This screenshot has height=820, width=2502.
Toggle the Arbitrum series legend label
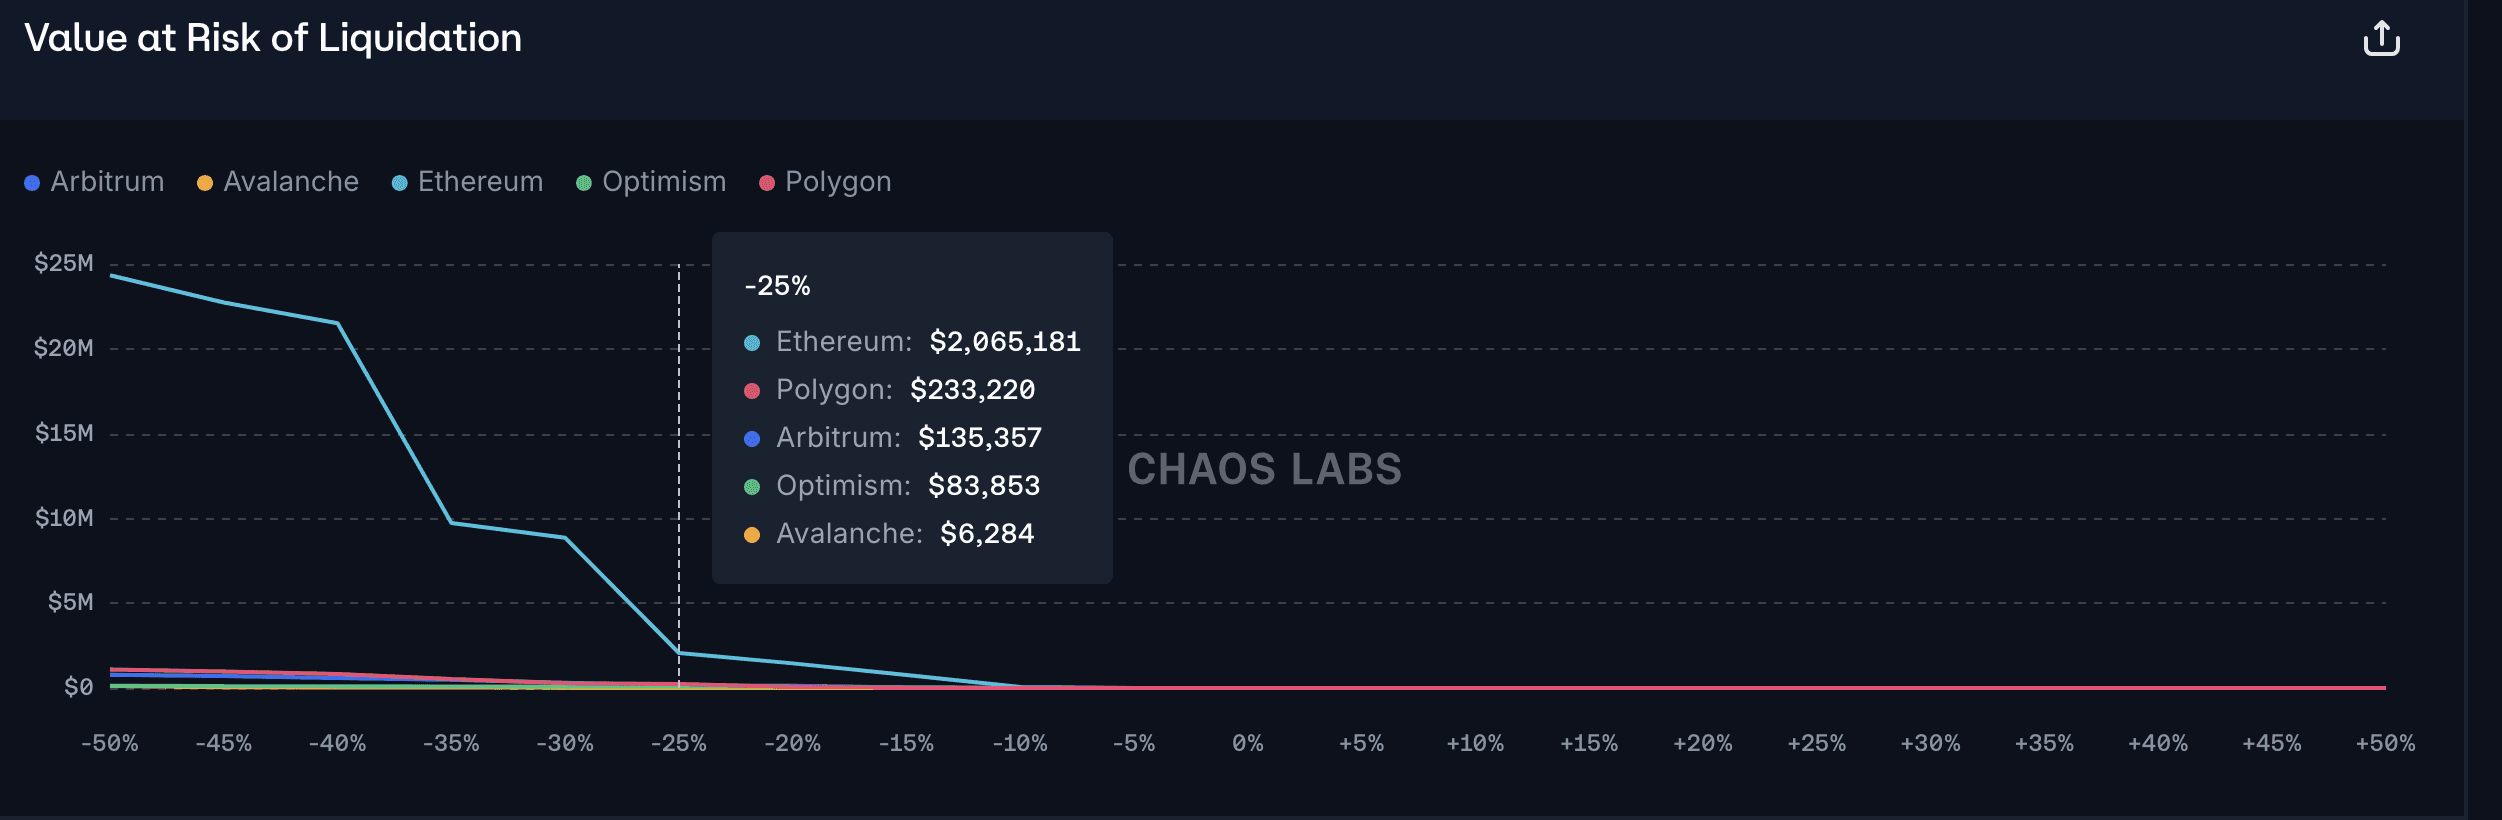[x=107, y=182]
